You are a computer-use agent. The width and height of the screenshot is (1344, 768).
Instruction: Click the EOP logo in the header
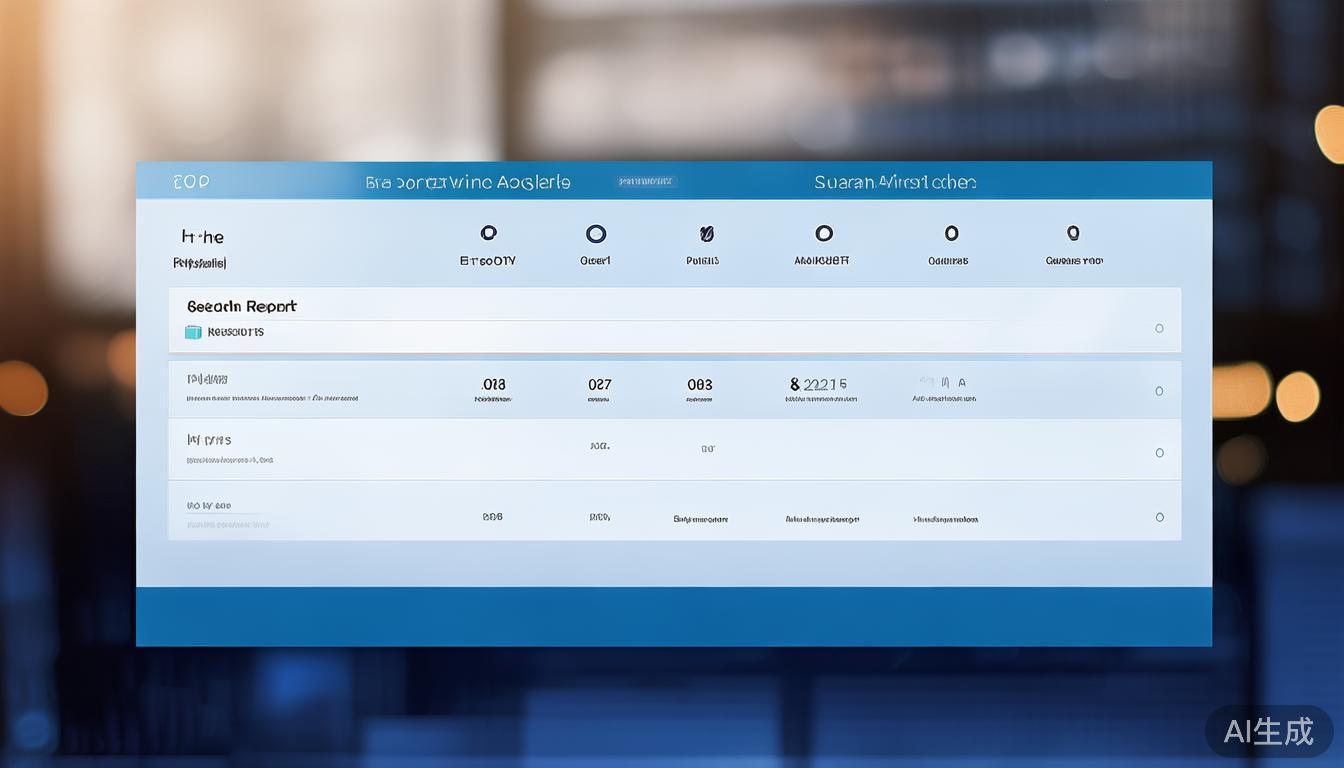[x=191, y=182]
